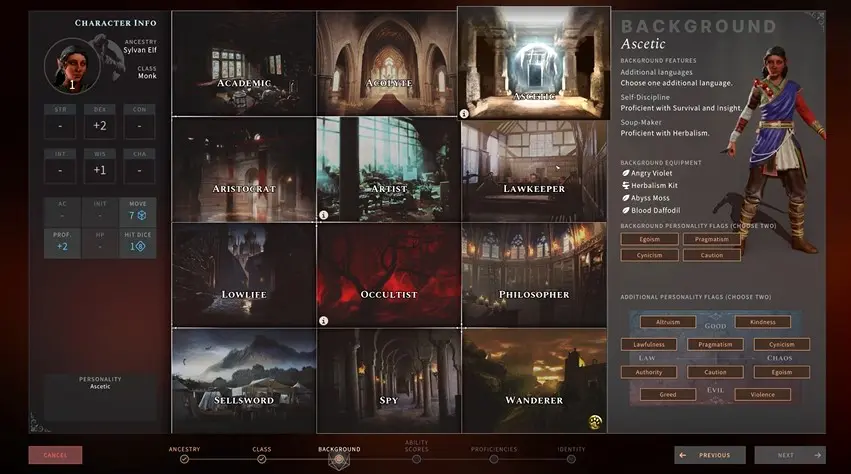
Task: Click the info icon on the Artist tile
Action: pyautogui.click(x=323, y=214)
